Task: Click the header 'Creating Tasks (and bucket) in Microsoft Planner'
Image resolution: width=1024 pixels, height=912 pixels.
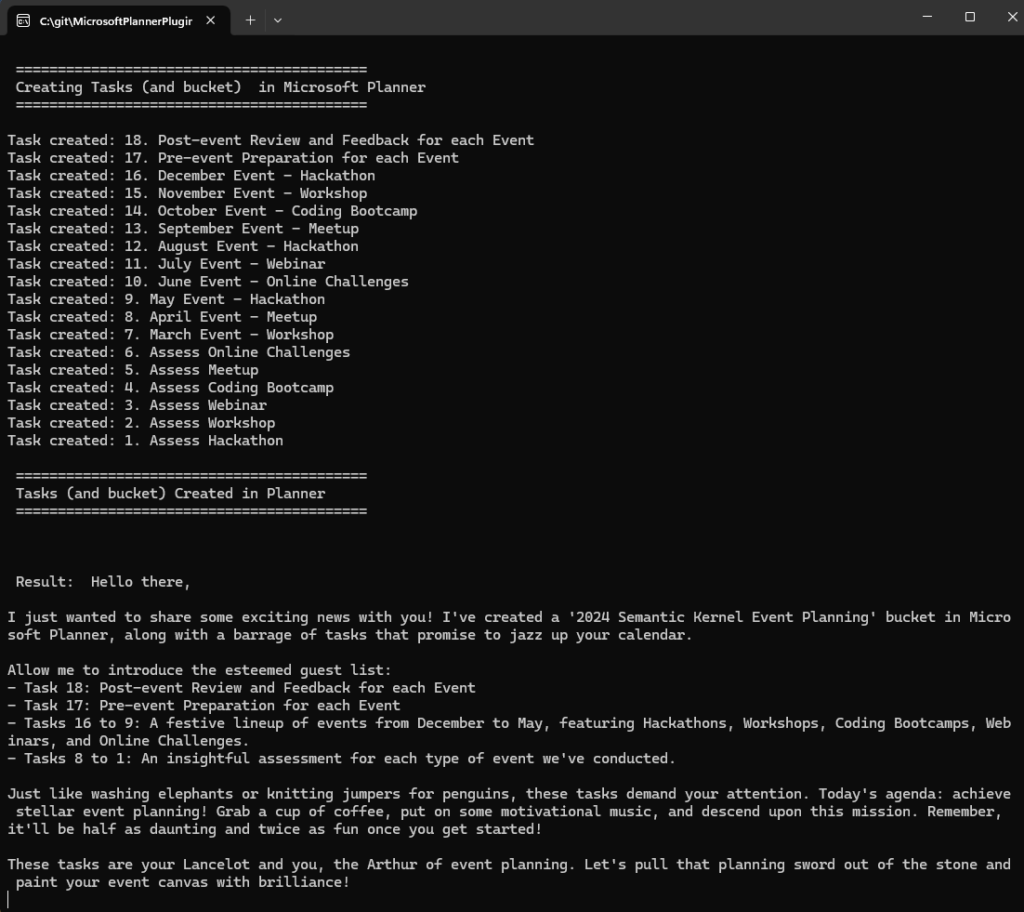Action: coord(218,87)
